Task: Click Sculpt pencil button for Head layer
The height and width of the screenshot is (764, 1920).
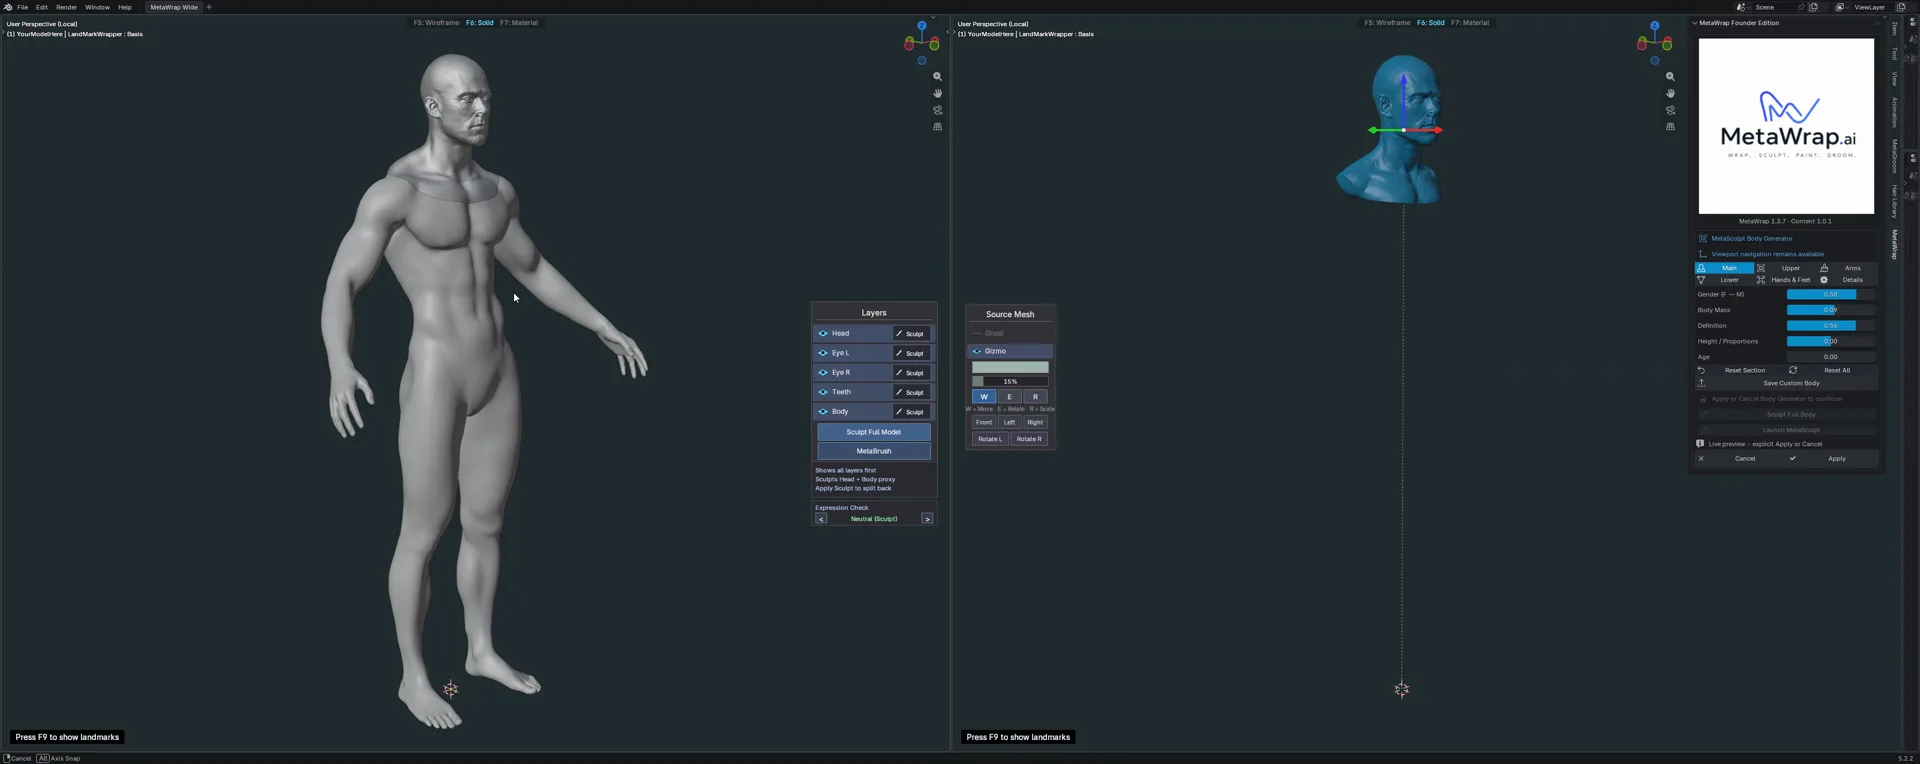Action: pos(911,334)
